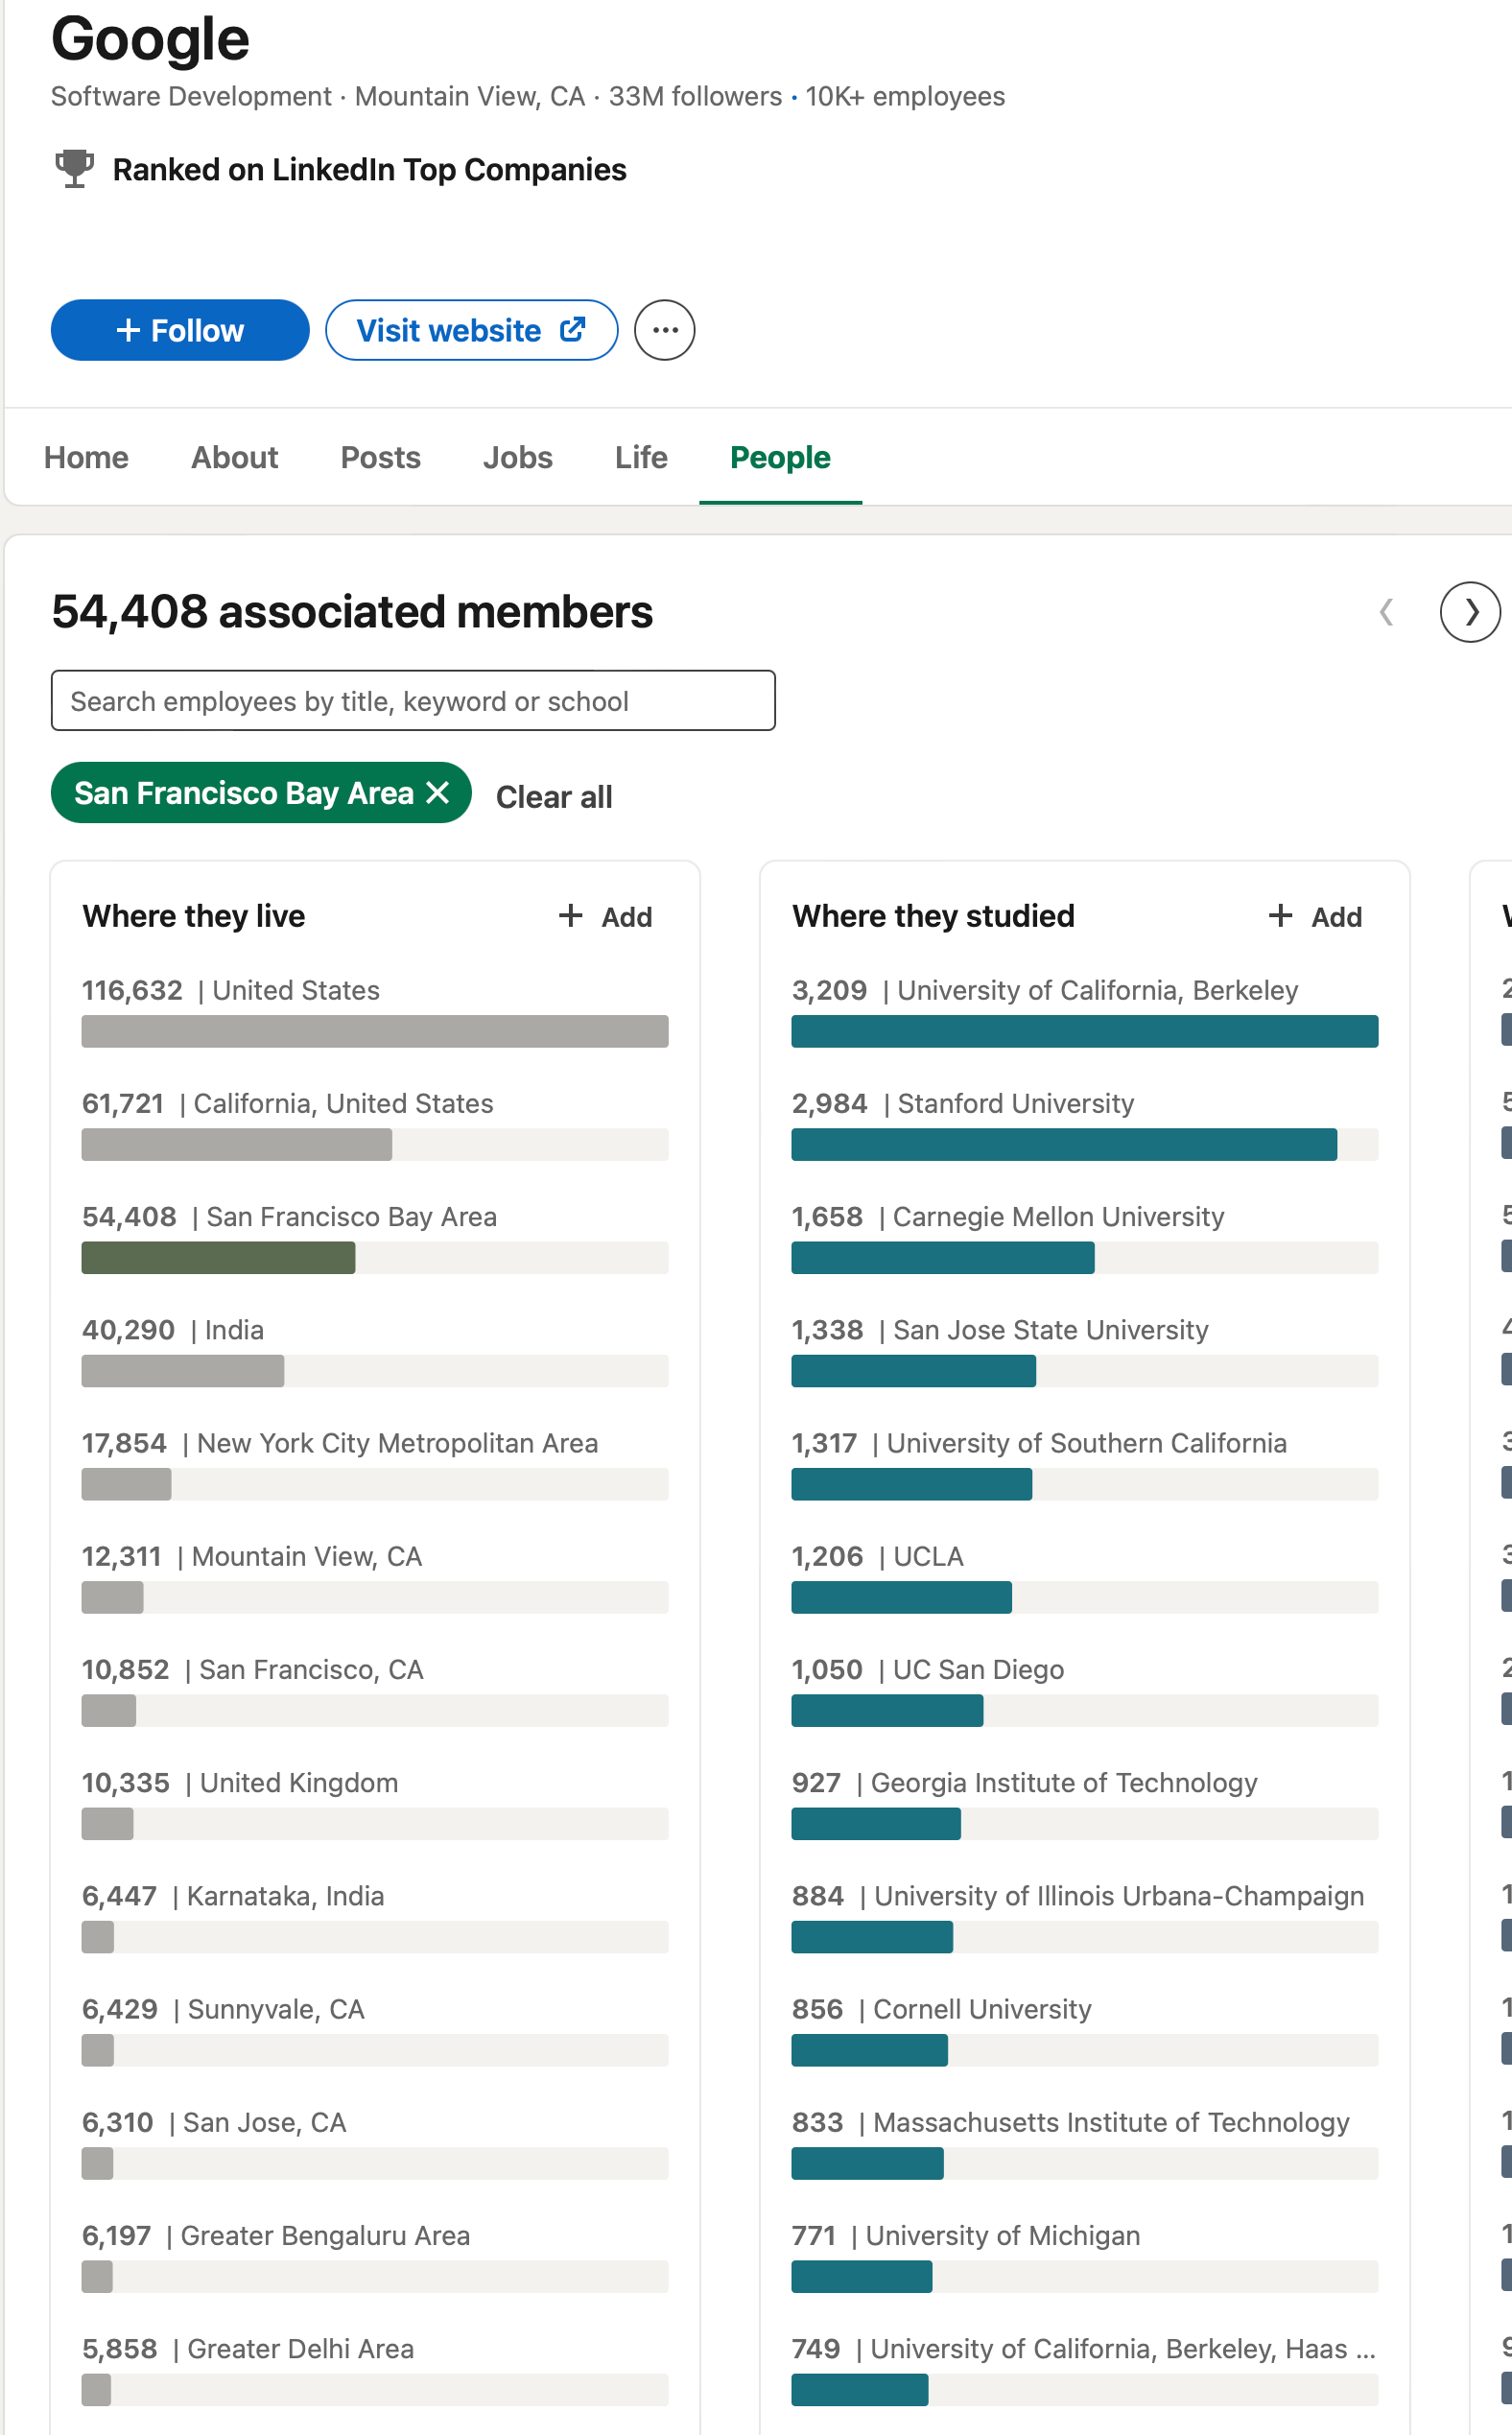Open the three-dot more options button
Viewport: 1512px width, 2435px height.
(x=665, y=330)
